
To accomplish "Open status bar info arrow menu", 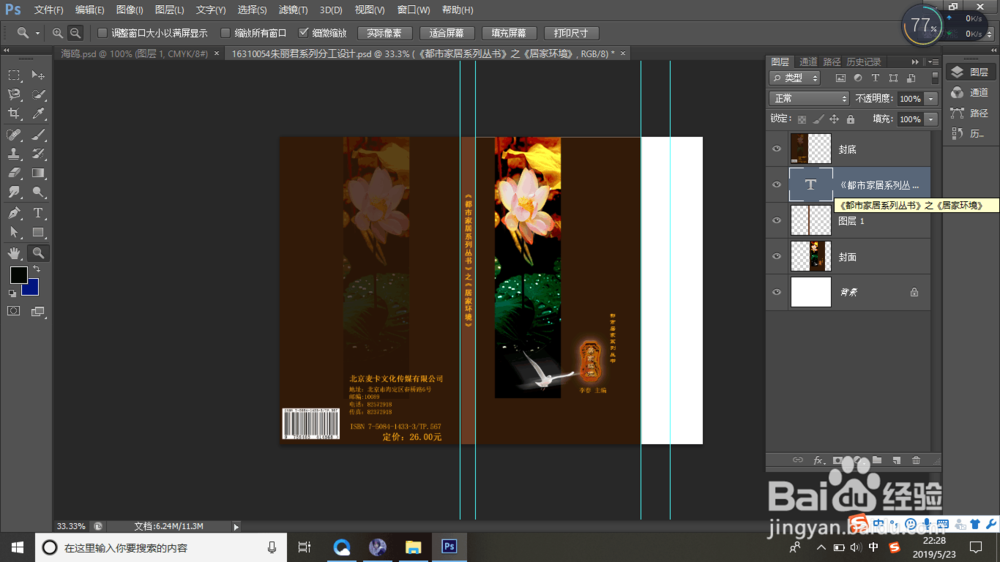I will pos(236,527).
